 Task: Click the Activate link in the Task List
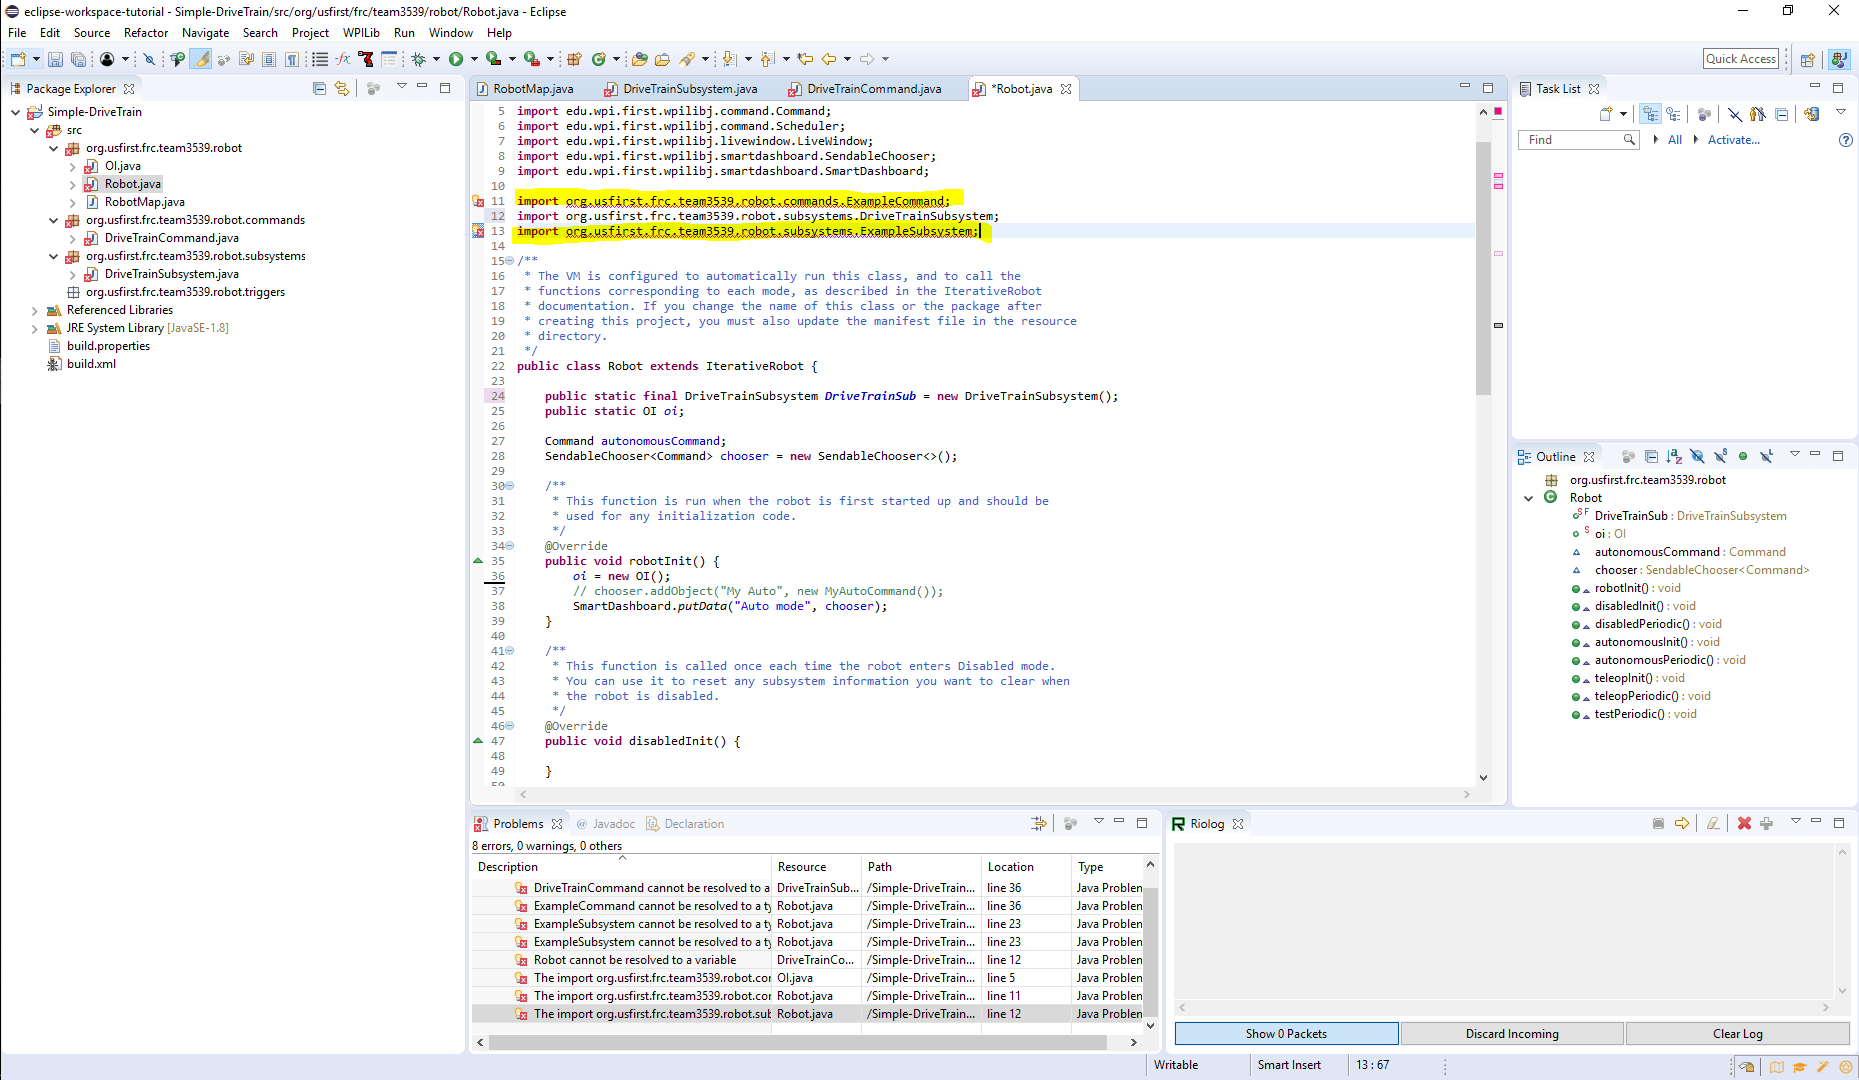coord(1733,139)
